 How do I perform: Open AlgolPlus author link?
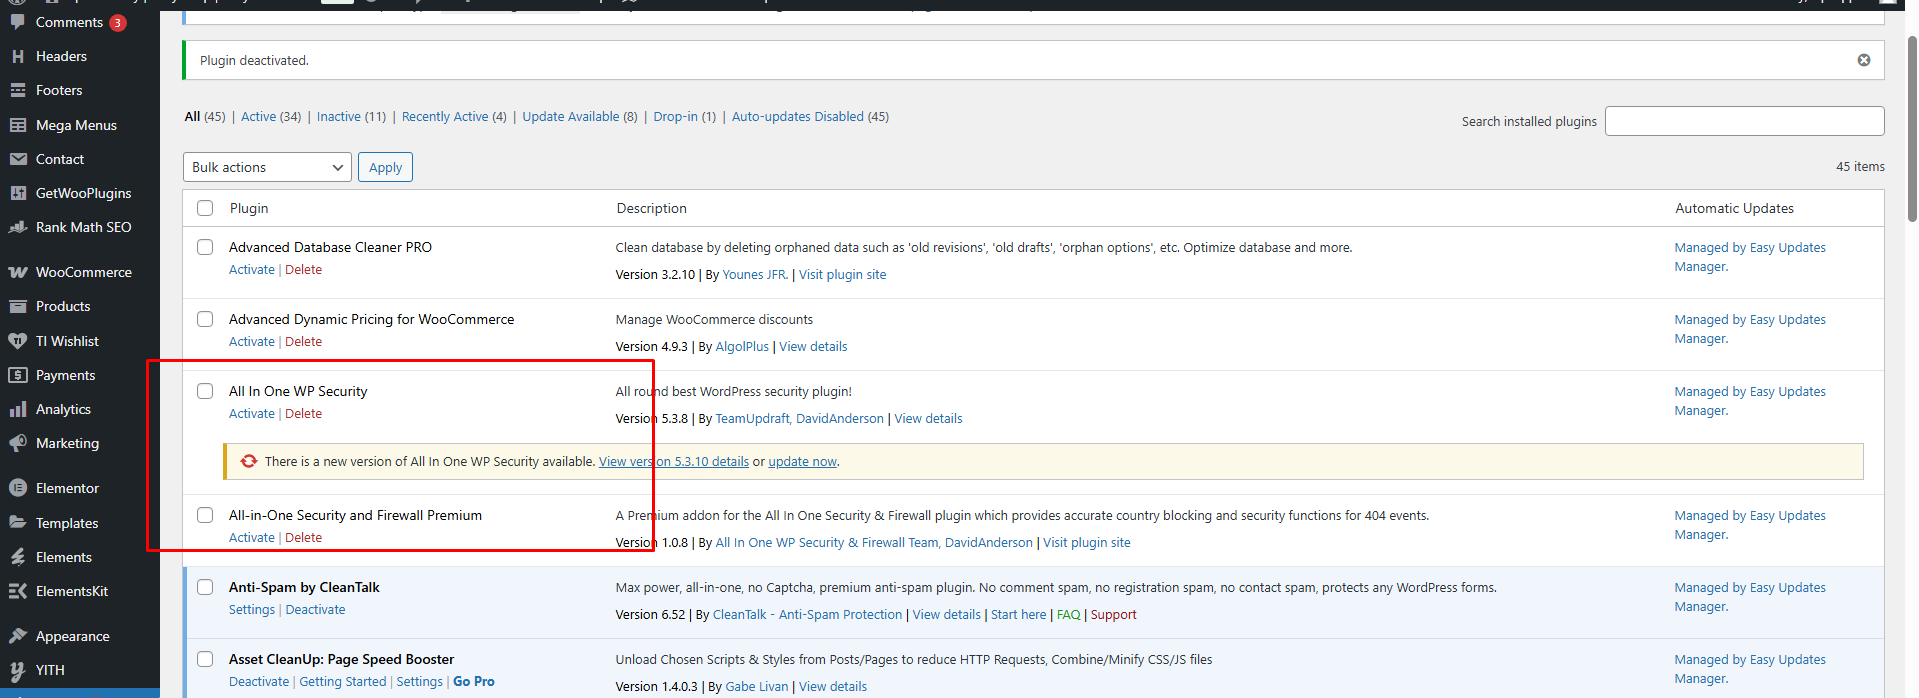[742, 347]
